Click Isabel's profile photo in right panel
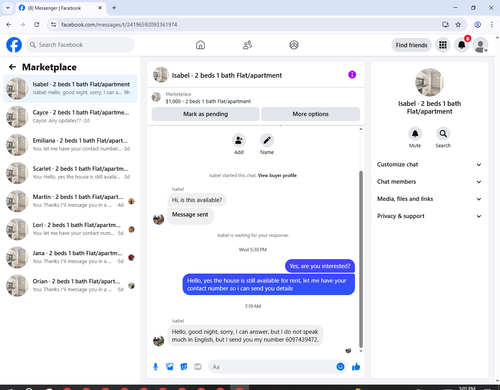This screenshot has height=390, width=500. 429,82
